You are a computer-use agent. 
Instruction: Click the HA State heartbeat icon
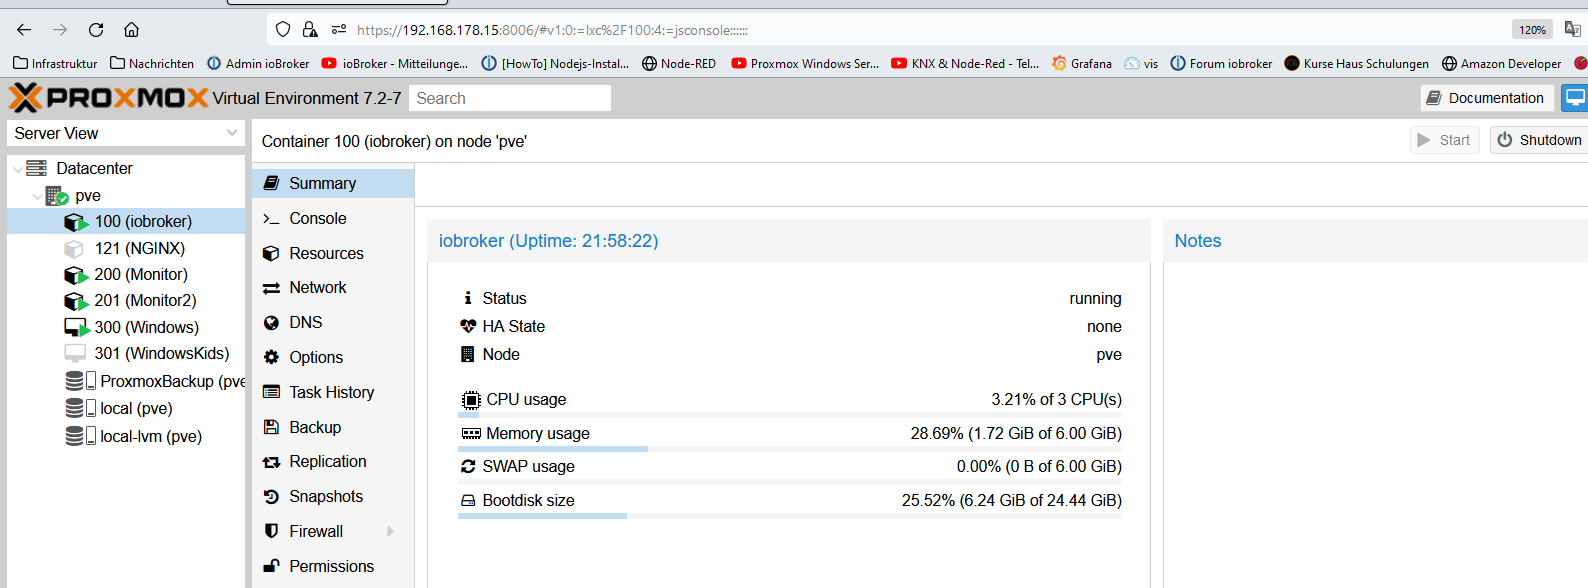click(x=468, y=326)
